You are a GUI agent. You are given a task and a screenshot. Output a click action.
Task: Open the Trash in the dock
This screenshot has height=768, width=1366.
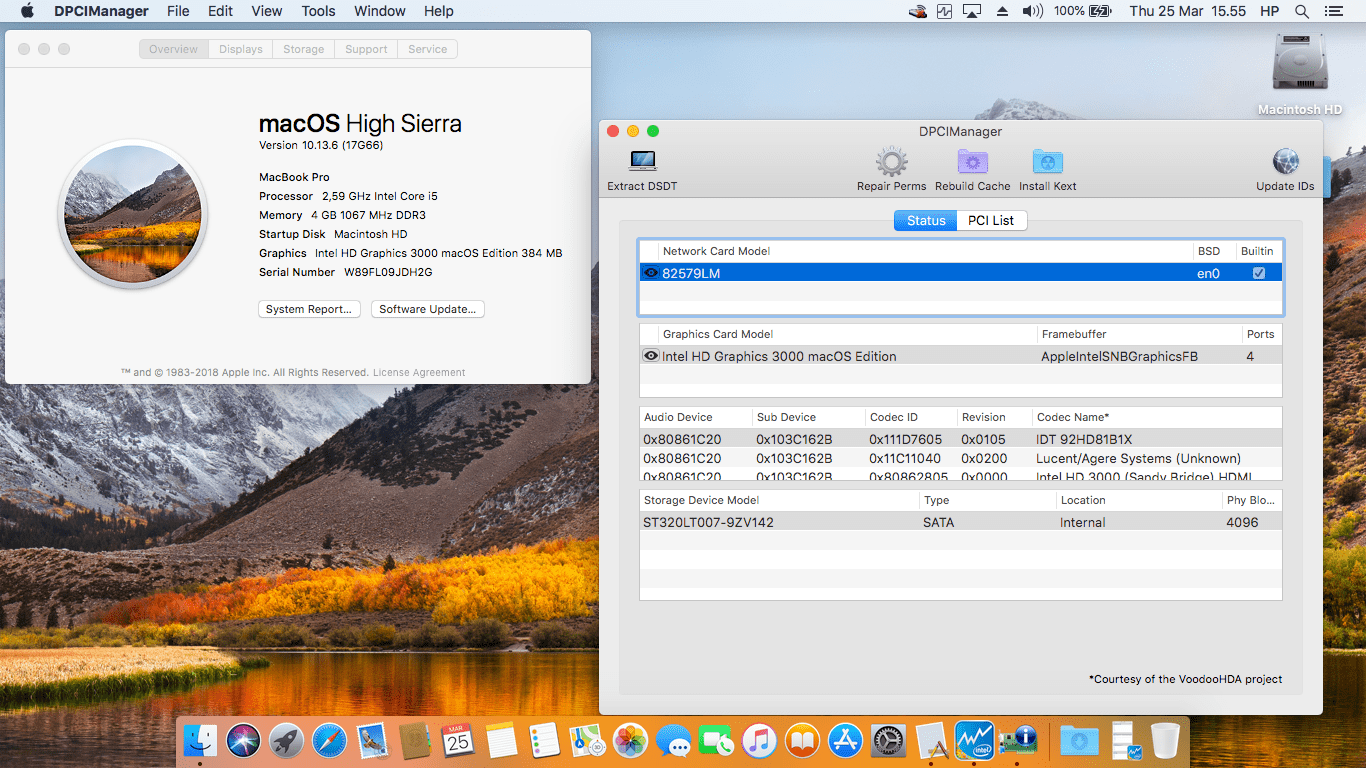tap(1165, 741)
